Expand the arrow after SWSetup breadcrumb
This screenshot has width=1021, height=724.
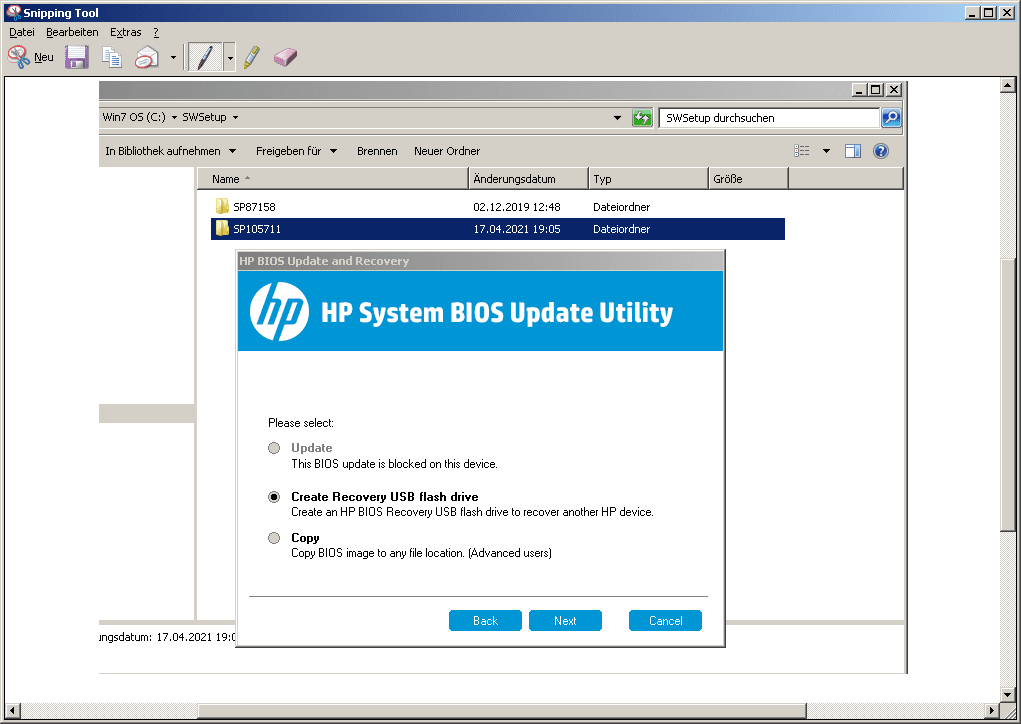(236, 118)
